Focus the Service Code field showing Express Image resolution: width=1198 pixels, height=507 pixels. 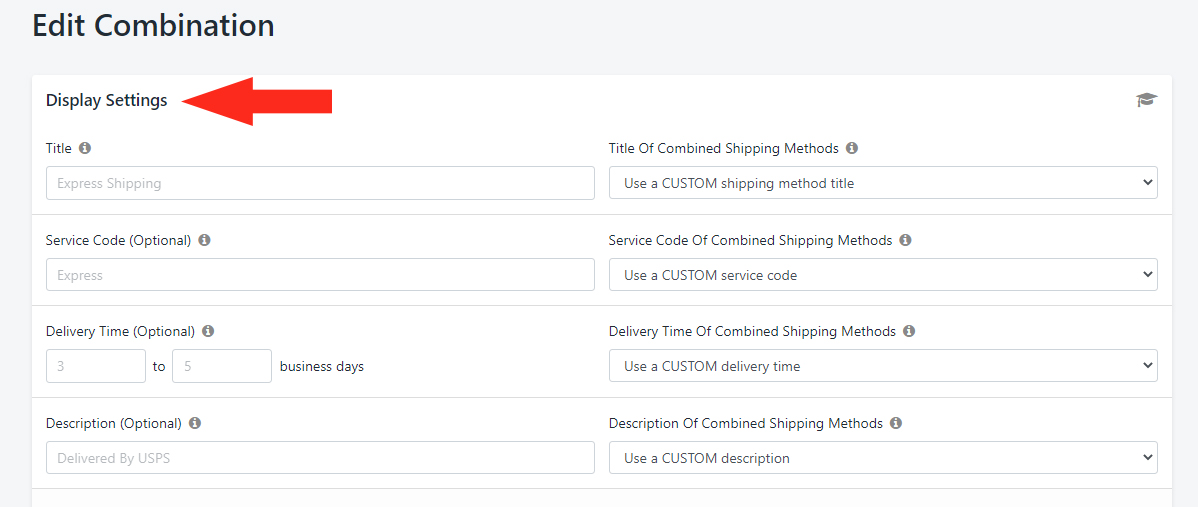point(320,275)
